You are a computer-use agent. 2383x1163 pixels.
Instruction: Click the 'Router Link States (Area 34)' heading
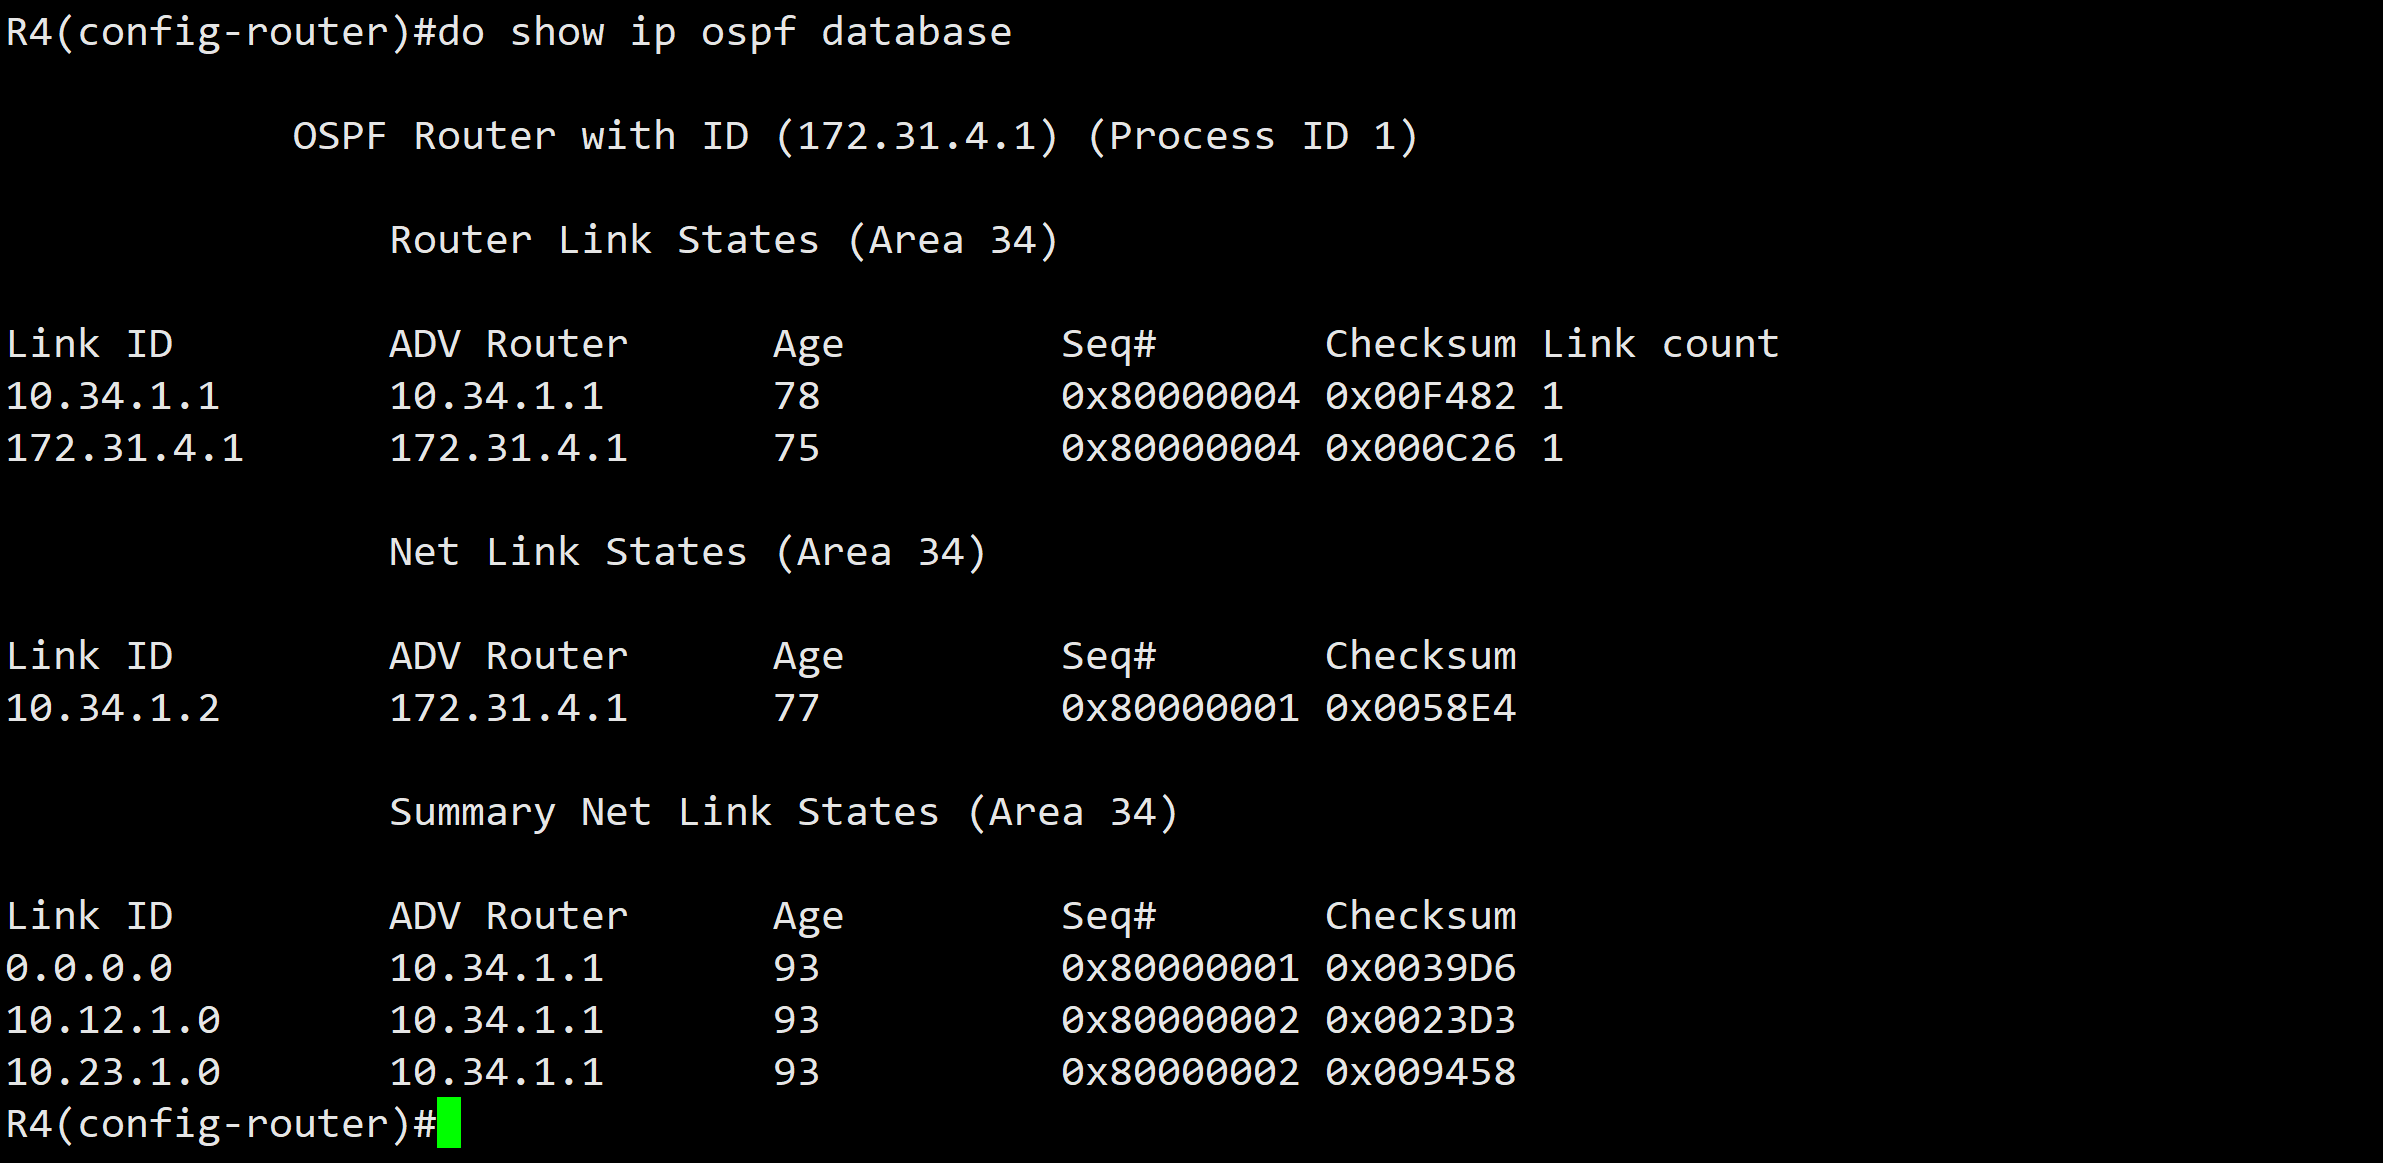pyautogui.click(x=723, y=240)
